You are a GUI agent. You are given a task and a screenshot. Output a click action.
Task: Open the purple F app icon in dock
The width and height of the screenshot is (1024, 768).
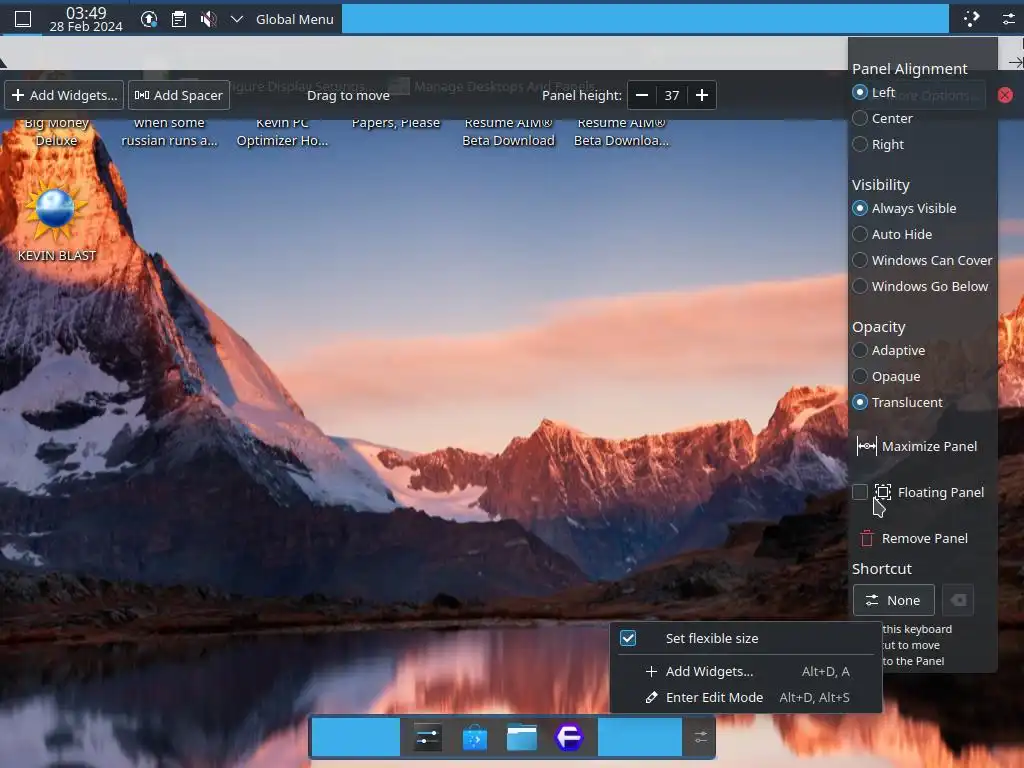tap(569, 737)
